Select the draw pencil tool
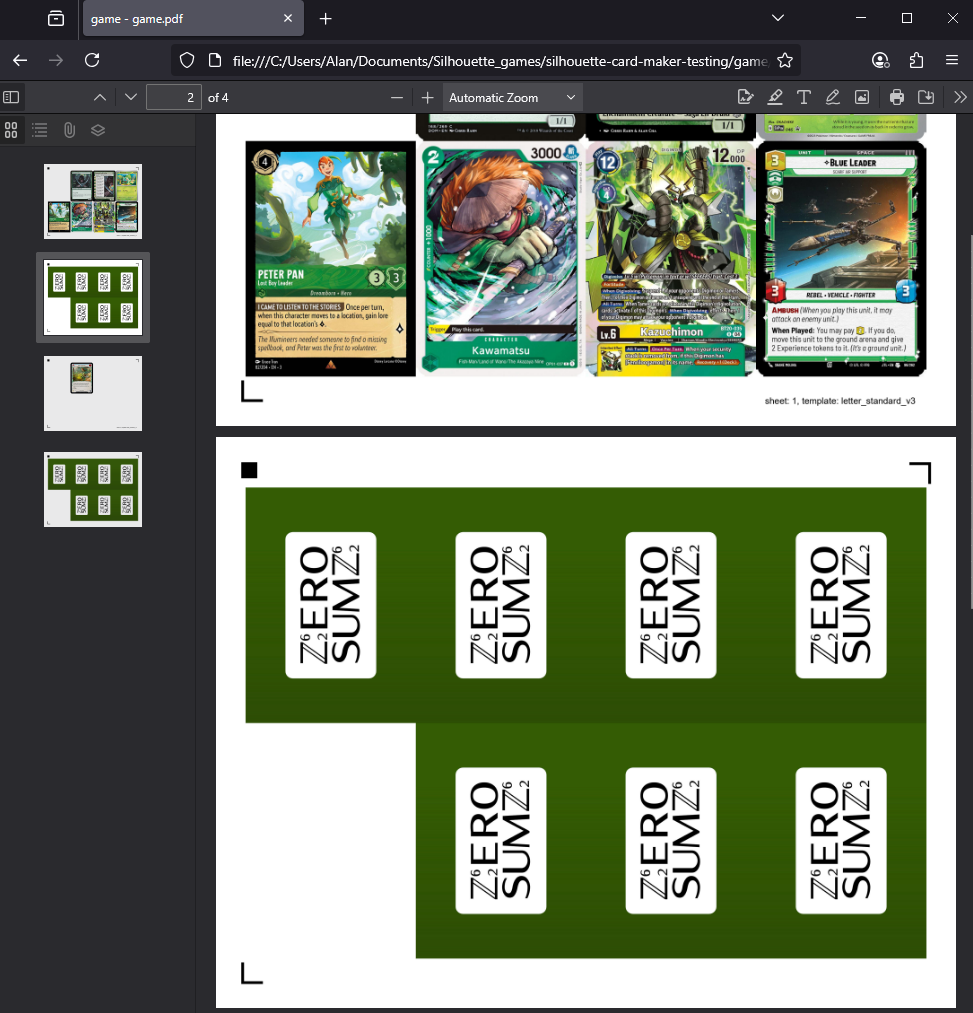Viewport: 973px width, 1013px height. [x=833, y=98]
